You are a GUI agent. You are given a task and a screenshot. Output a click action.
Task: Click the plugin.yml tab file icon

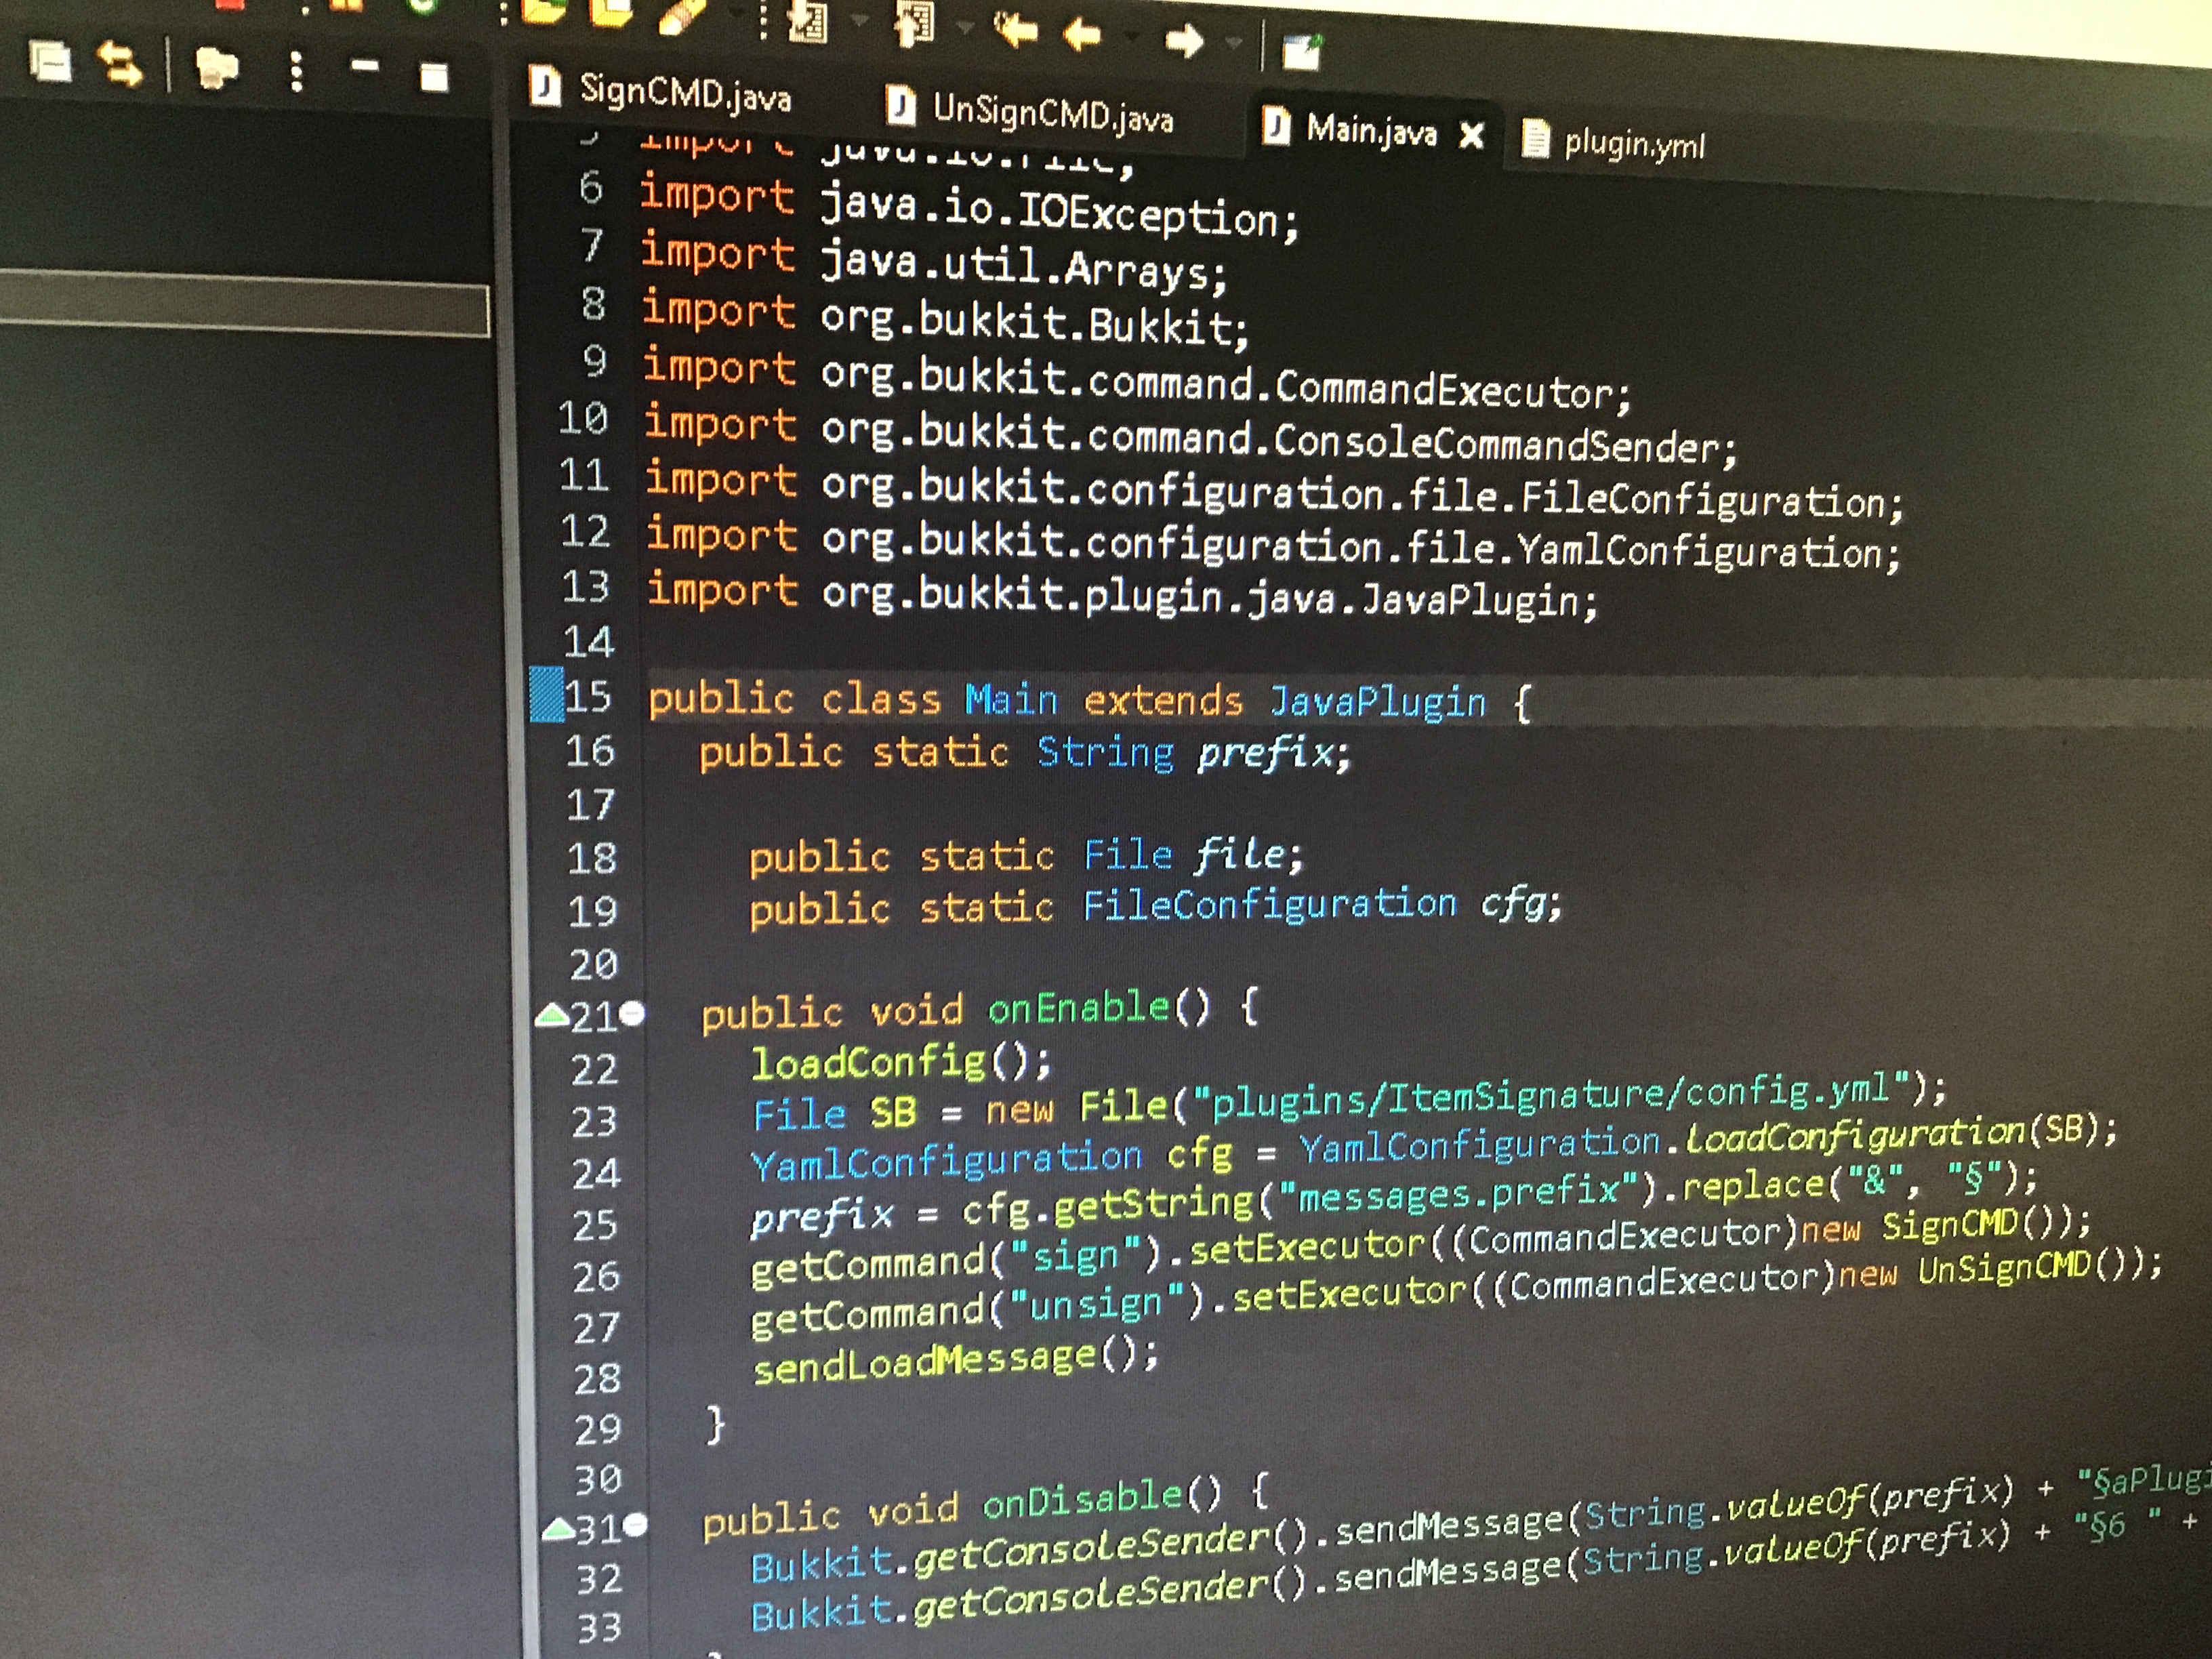click(x=1535, y=139)
